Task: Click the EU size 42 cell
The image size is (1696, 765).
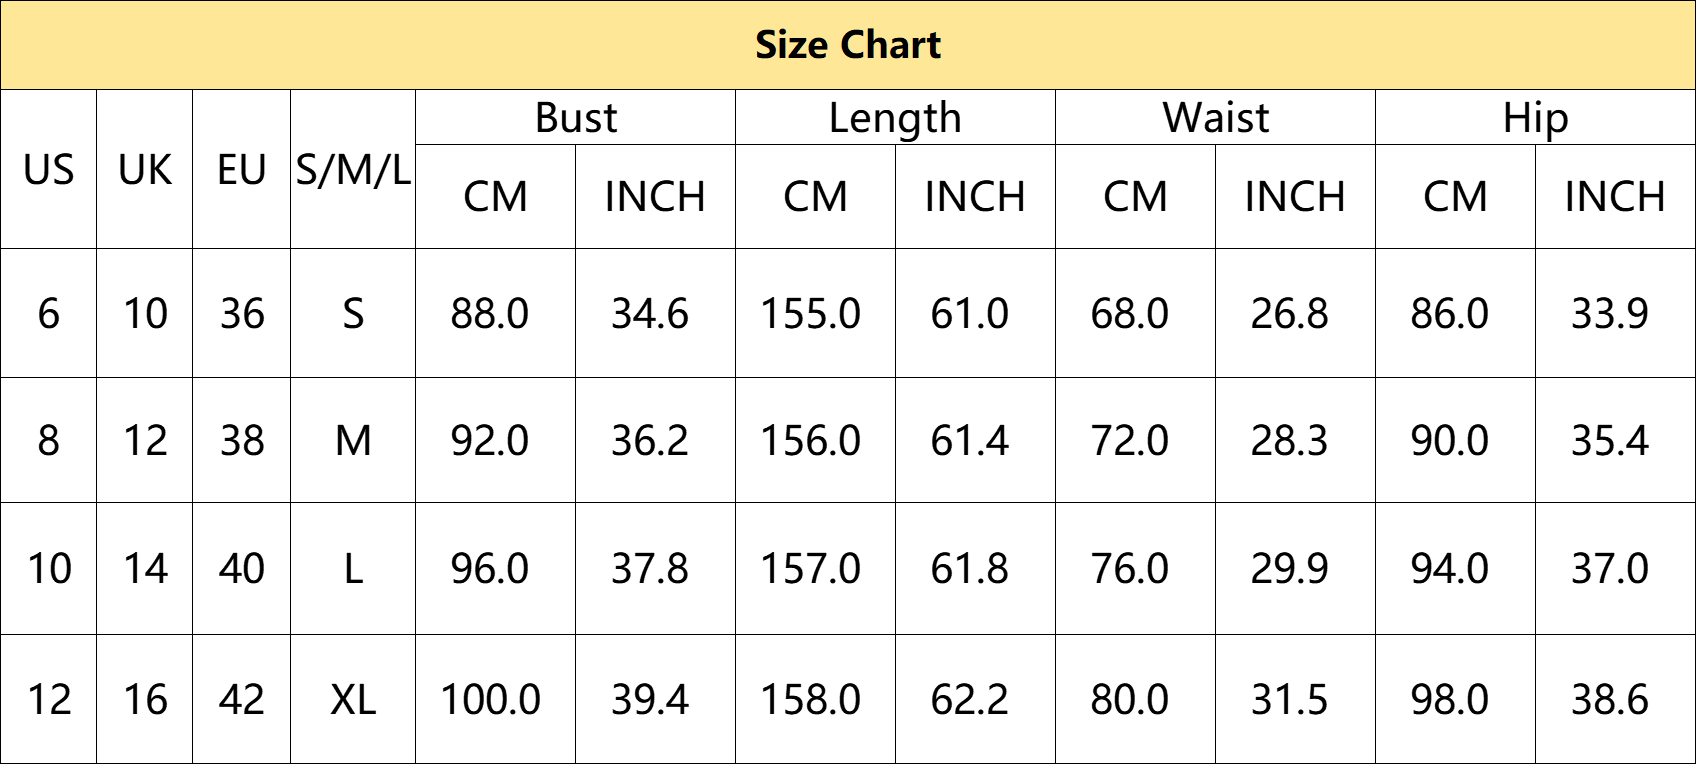Action: click(242, 700)
